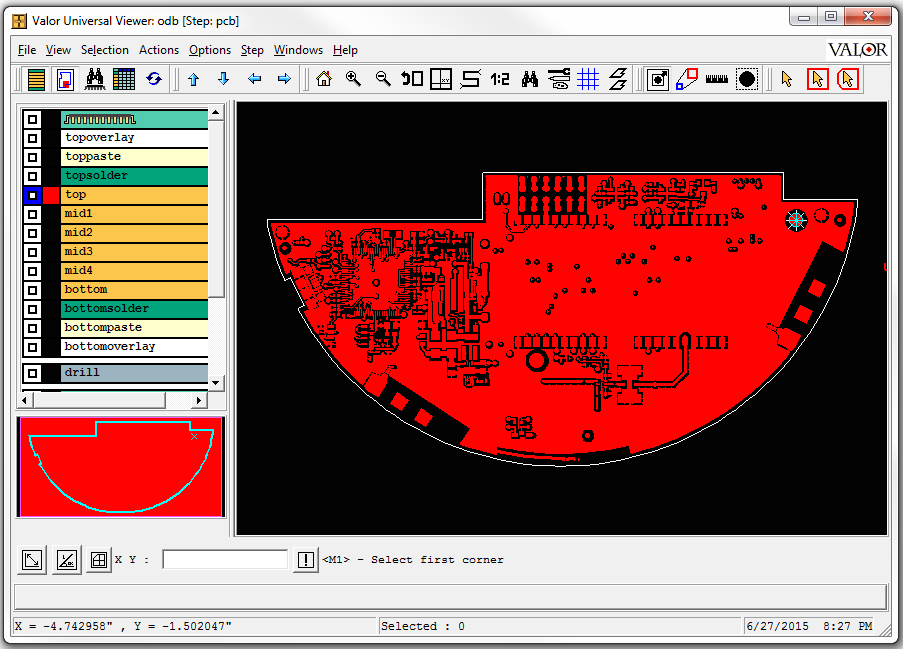
Task: Return to previous zoom view icon
Action: 412,79
